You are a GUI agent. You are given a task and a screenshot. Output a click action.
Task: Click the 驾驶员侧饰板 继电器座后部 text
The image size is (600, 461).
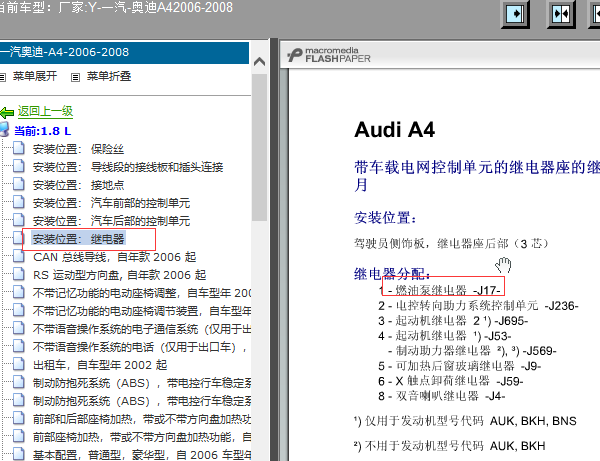[x=452, y=244]
